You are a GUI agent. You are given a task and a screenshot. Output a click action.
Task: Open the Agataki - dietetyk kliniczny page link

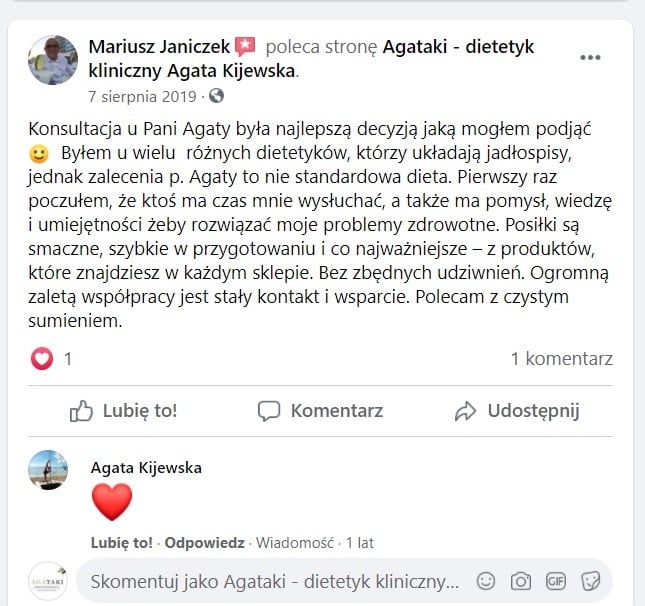(311, 59)
